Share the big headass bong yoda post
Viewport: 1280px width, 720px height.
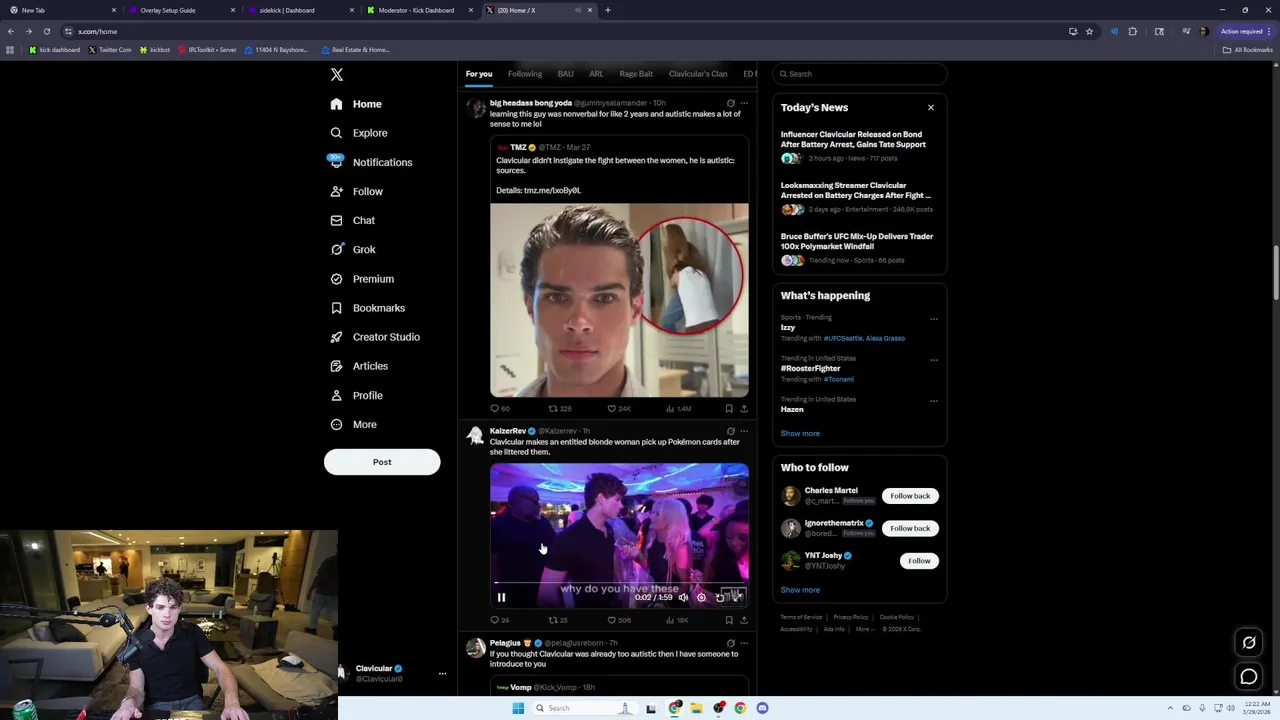coord(743,408)
